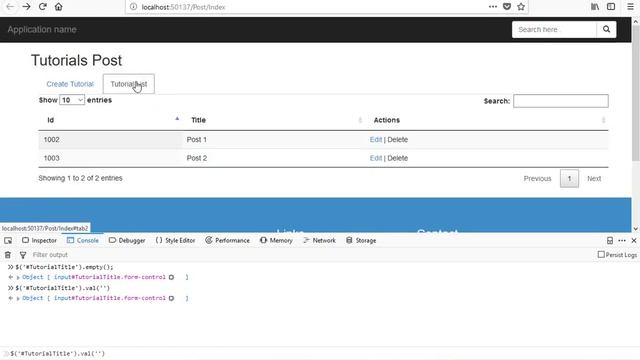The width and height of the screenshot is (640, 360).
Task: Bookmark this page with the star icon
Action: tap(521, 7)
